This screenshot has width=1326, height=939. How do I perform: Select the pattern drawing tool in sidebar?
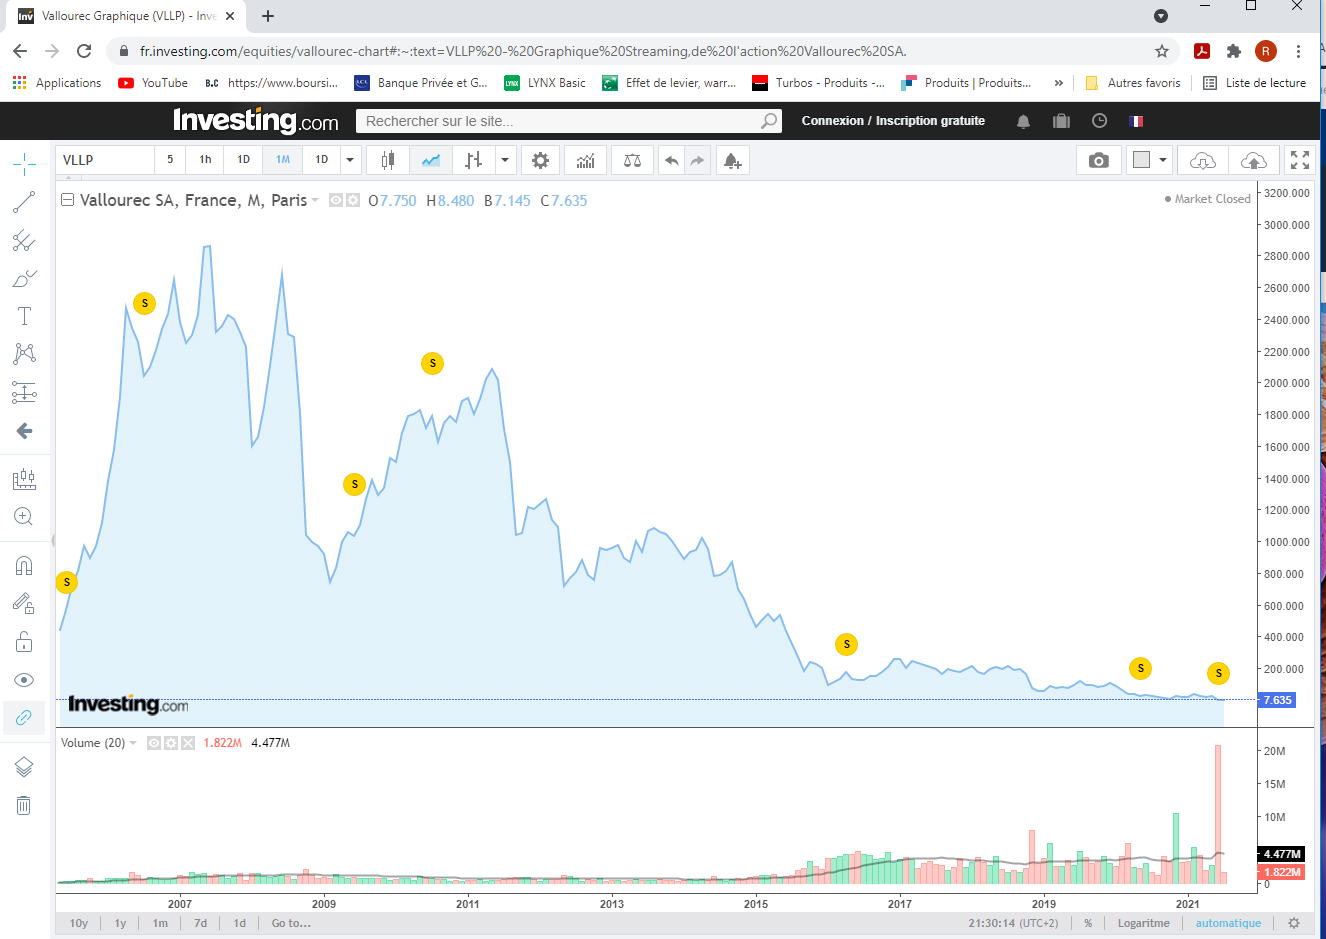[24, 354]
